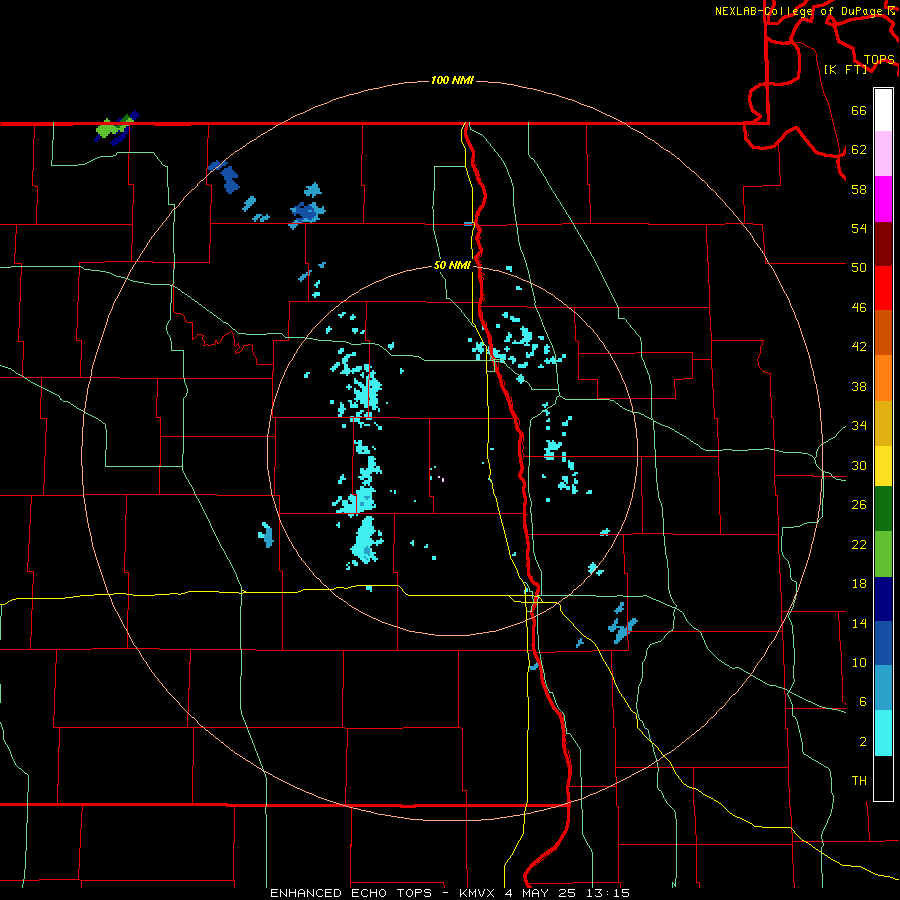Pick the cyan swatch in the color scale
This screenshot has height=900, width=900.
click(883, 733)
